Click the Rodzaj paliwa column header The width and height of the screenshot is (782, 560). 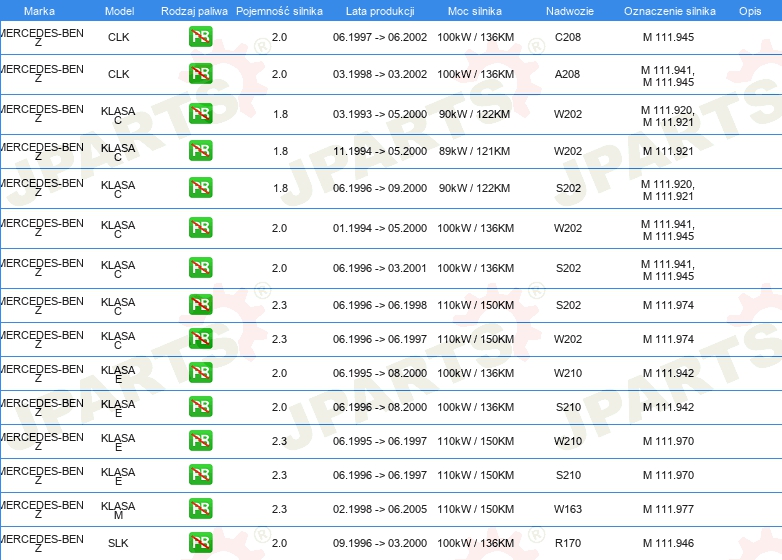pos(194,11)
